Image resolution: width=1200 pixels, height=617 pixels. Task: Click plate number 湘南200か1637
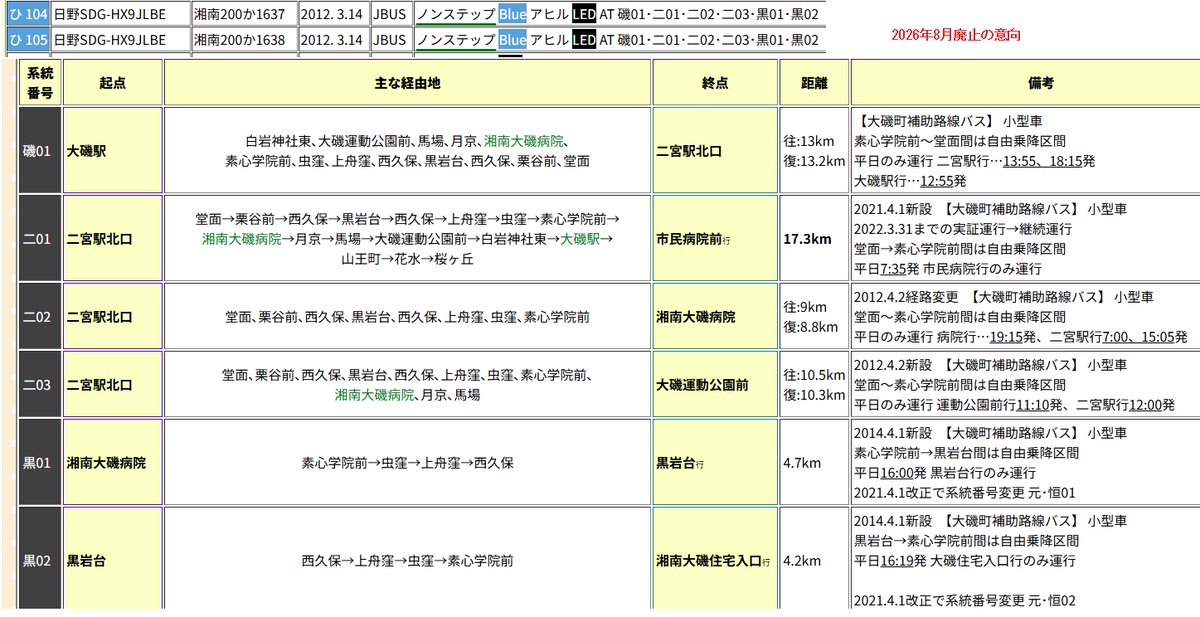(x=240, y=14)
